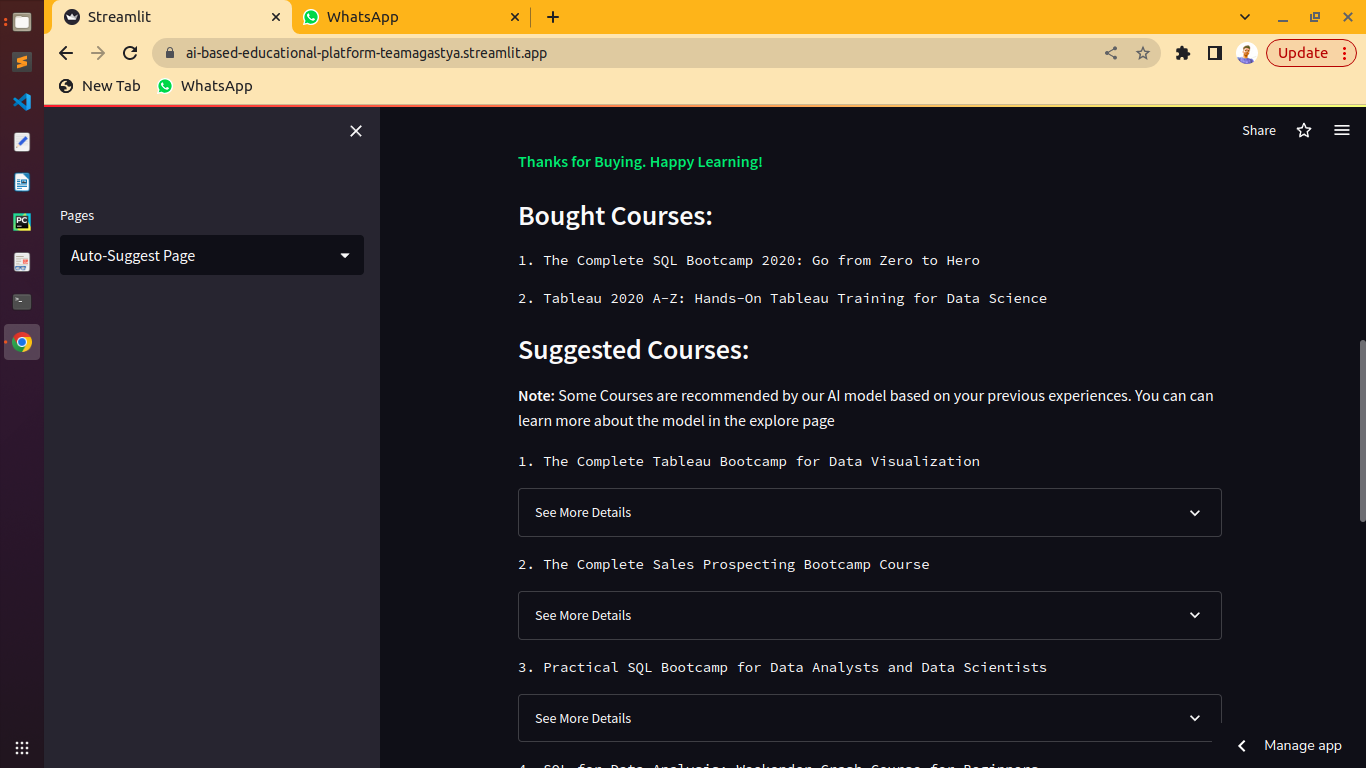
Task: Open Visual Studio Code from the dock
Action: tap(21, 101)
